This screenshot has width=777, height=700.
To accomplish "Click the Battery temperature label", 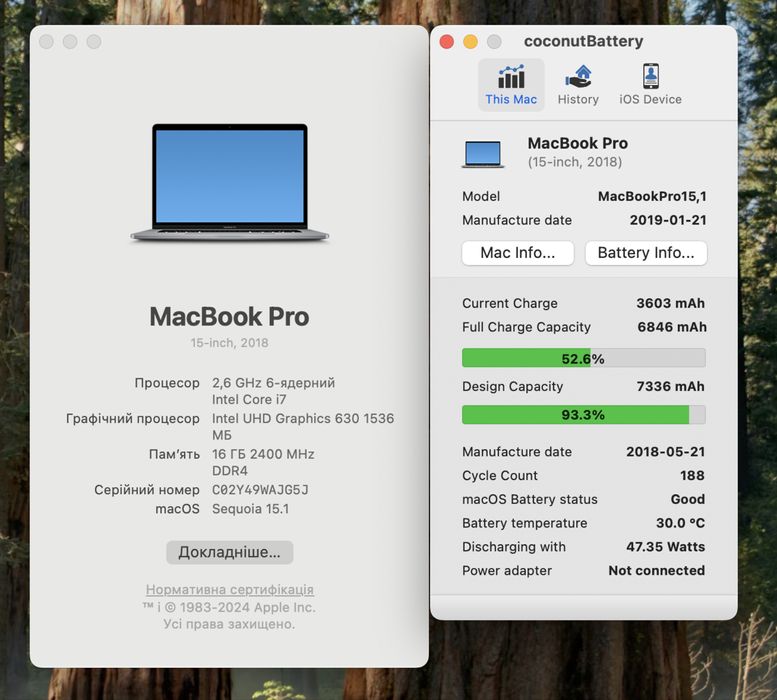I will click(x=524, y=523).
